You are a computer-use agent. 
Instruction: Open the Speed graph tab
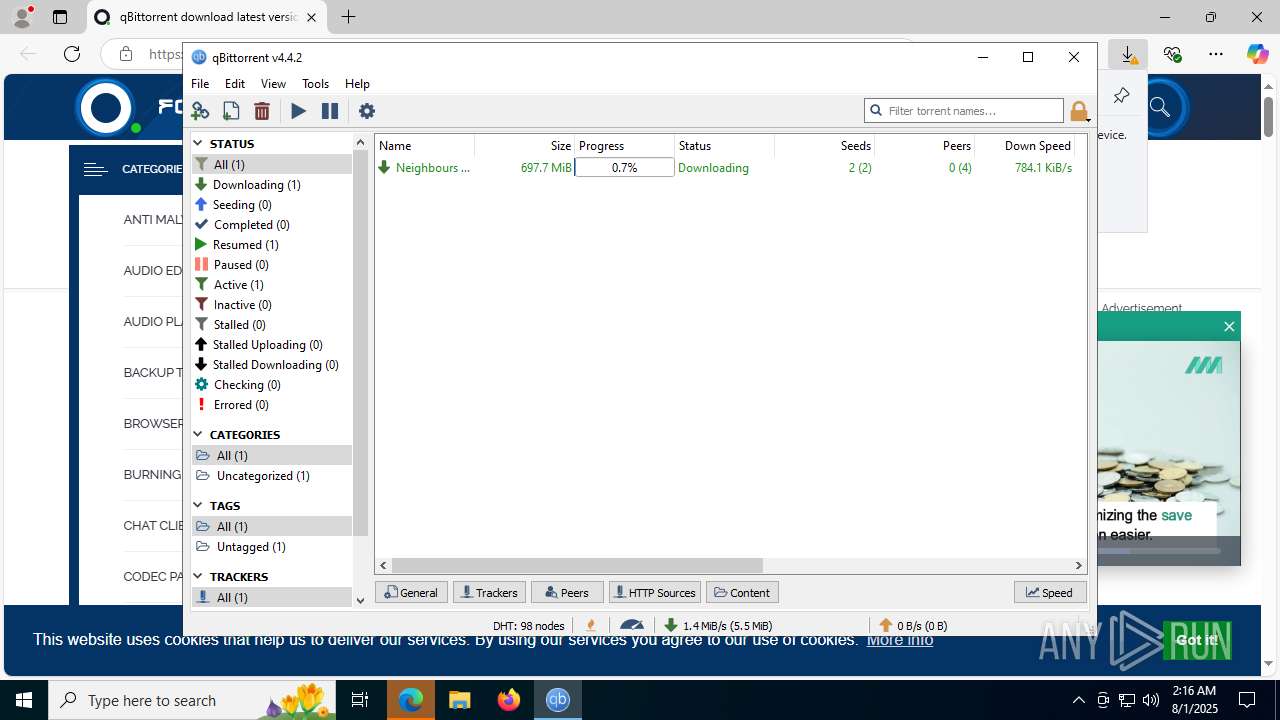1050,592
